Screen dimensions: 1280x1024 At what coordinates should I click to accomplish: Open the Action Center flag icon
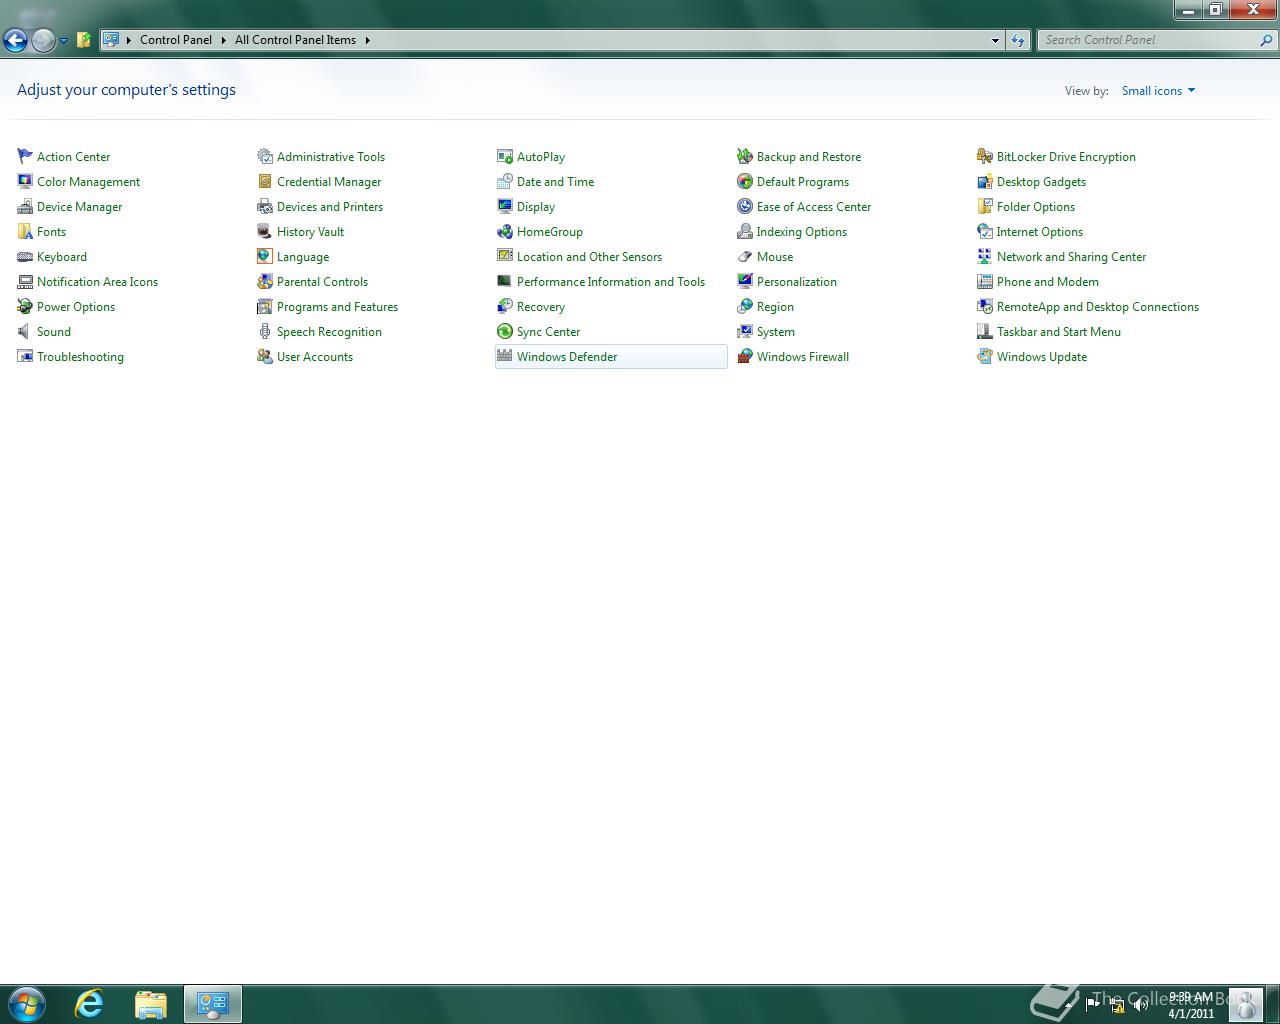click(x=25, y=156)
